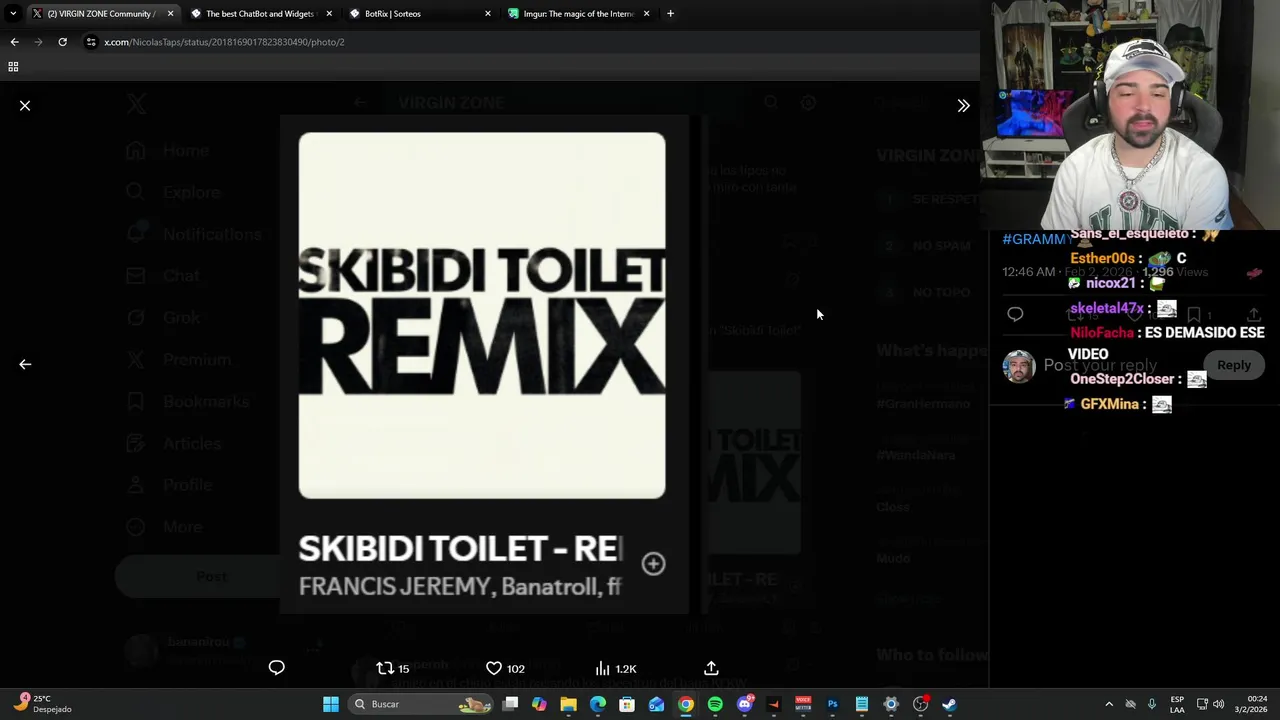The image size is (1280, 720).
Task: Open the volume tray icon
Action: click(x=1218, y=704)
